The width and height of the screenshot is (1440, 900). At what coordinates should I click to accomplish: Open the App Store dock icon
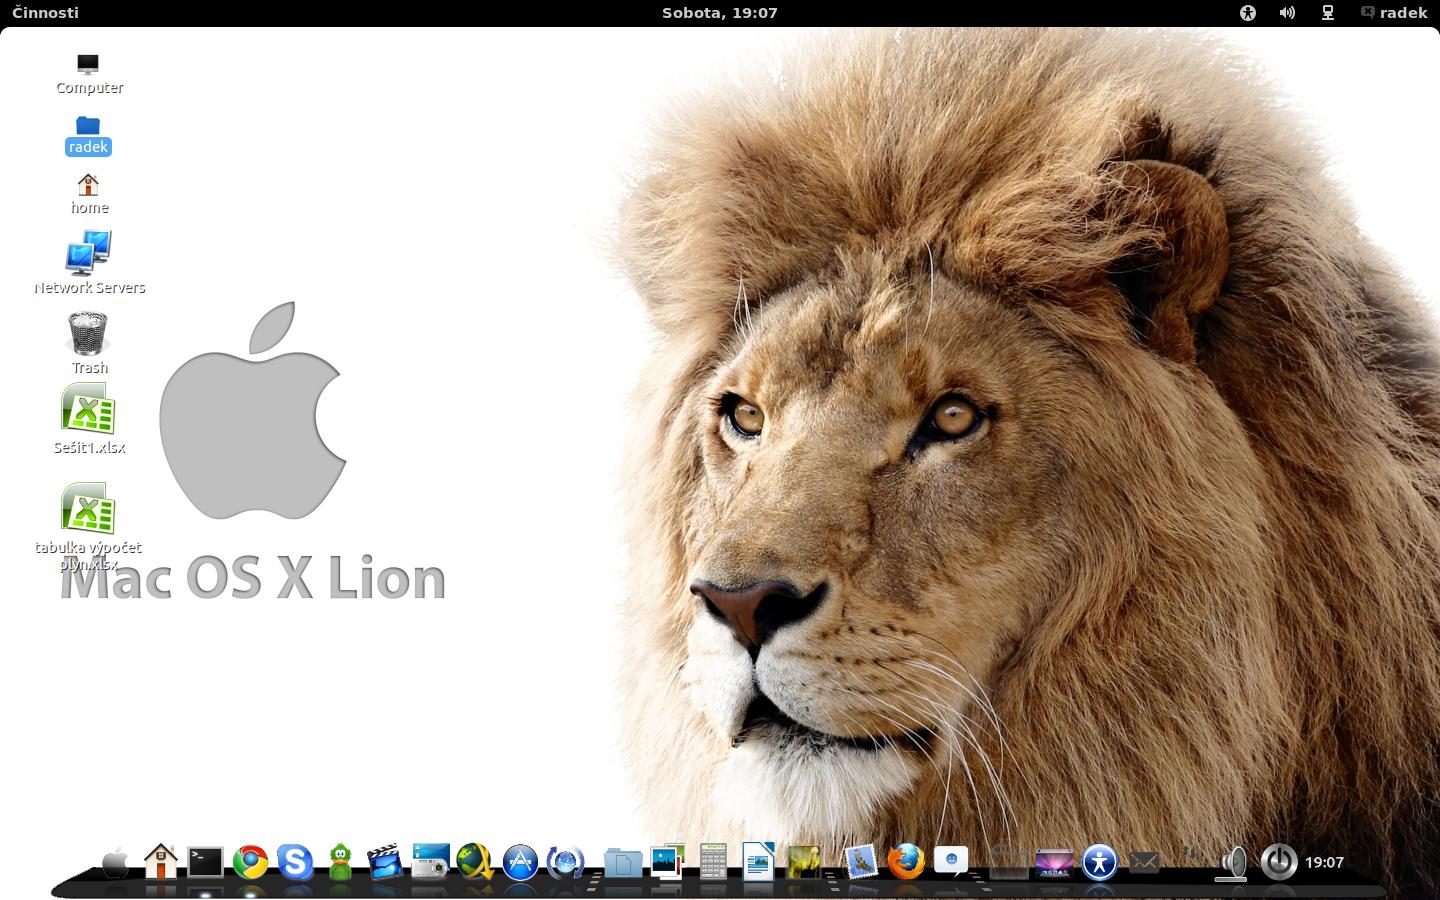tap(520, 861)
